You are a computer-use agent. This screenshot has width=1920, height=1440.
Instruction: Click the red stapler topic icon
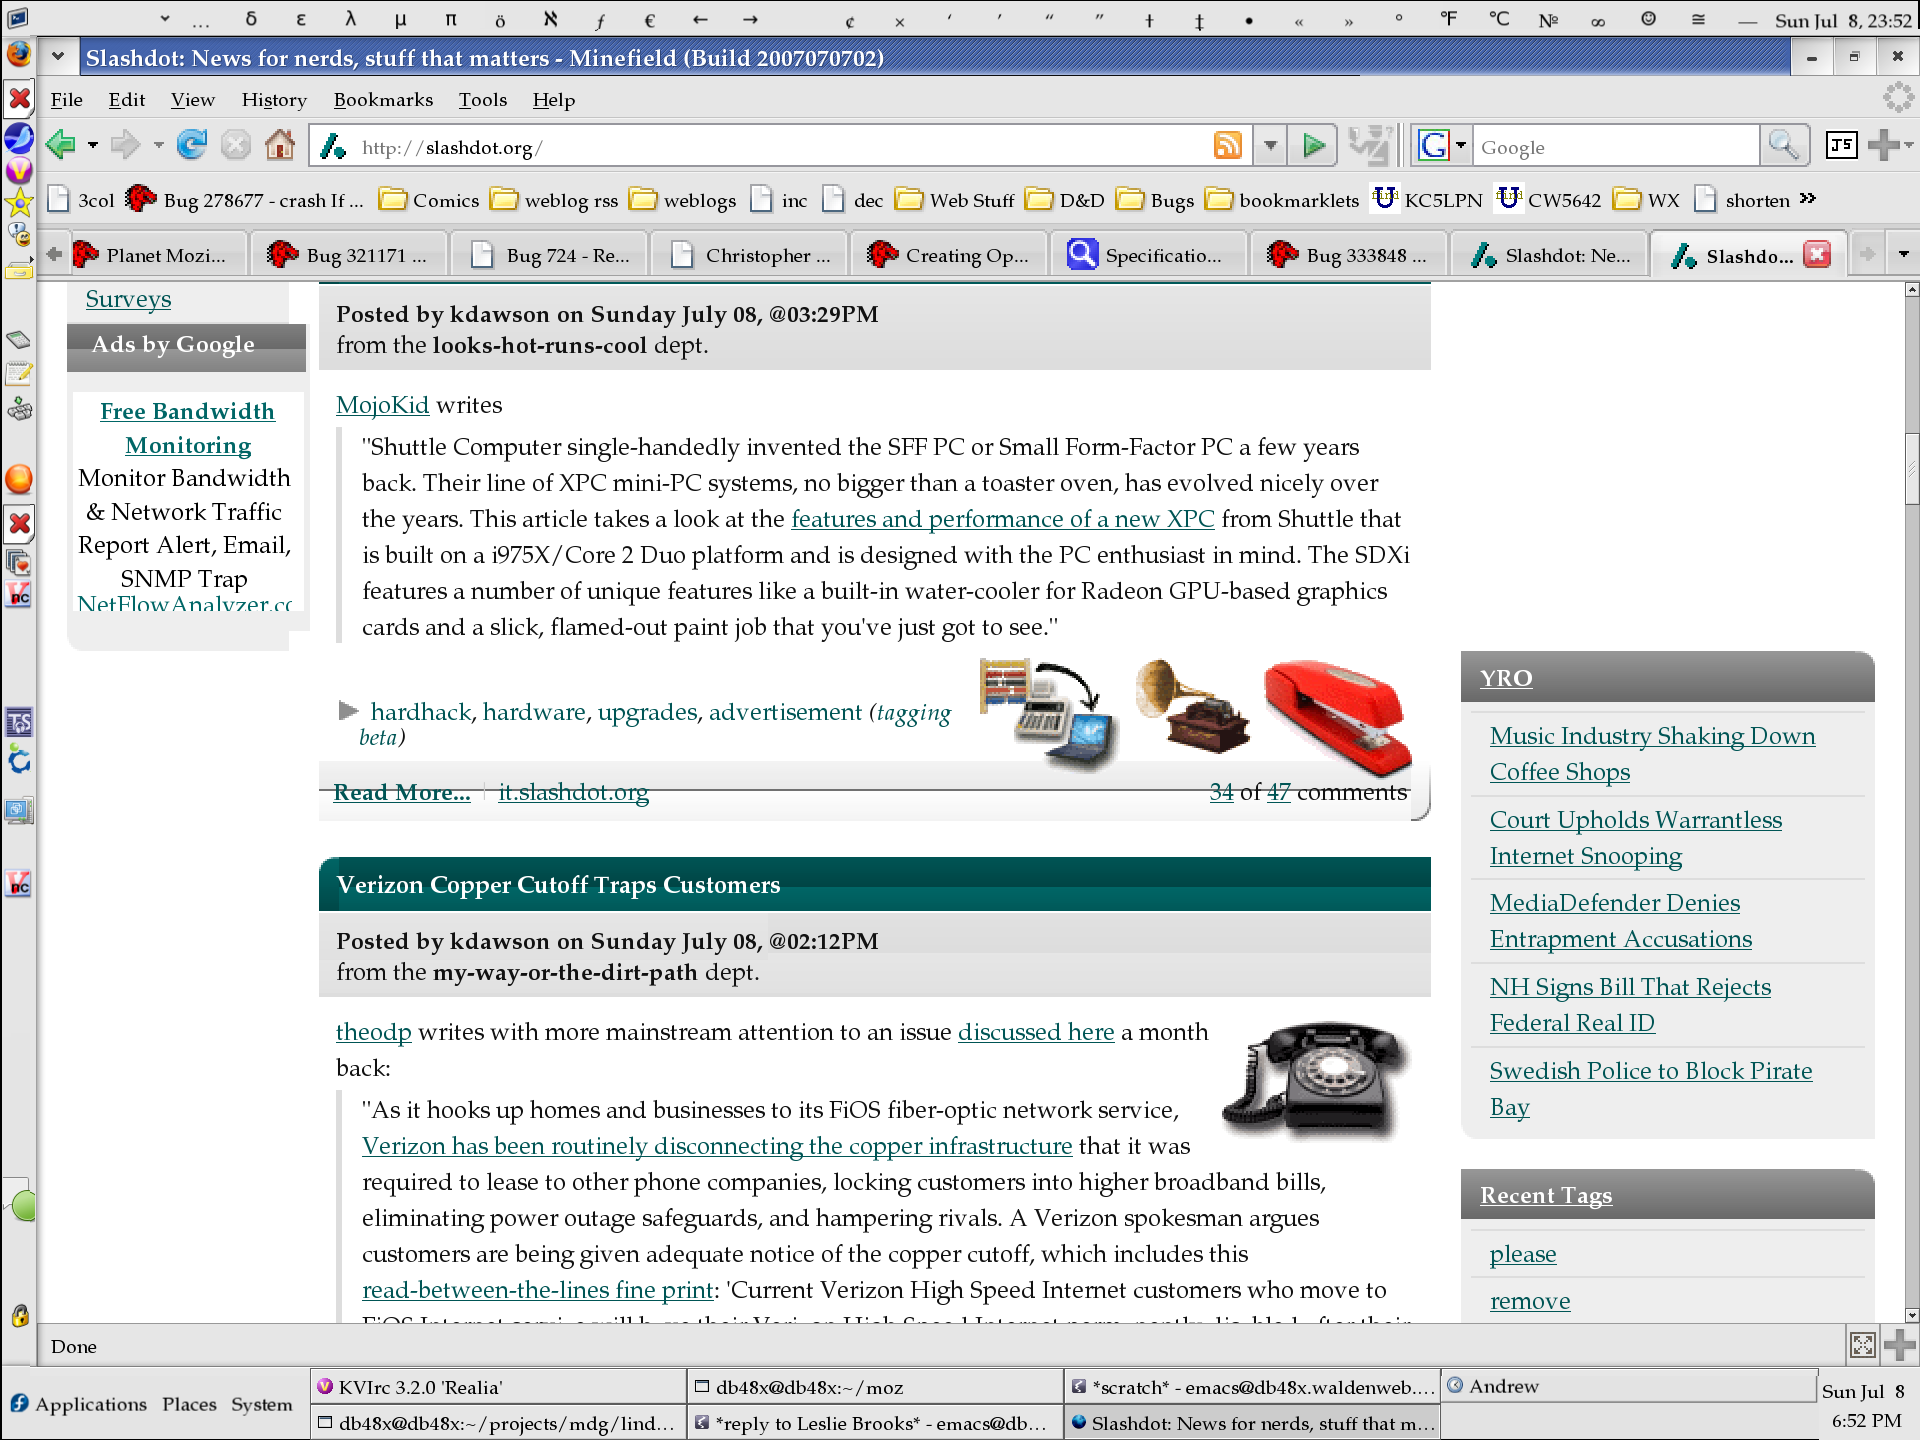1337,716
